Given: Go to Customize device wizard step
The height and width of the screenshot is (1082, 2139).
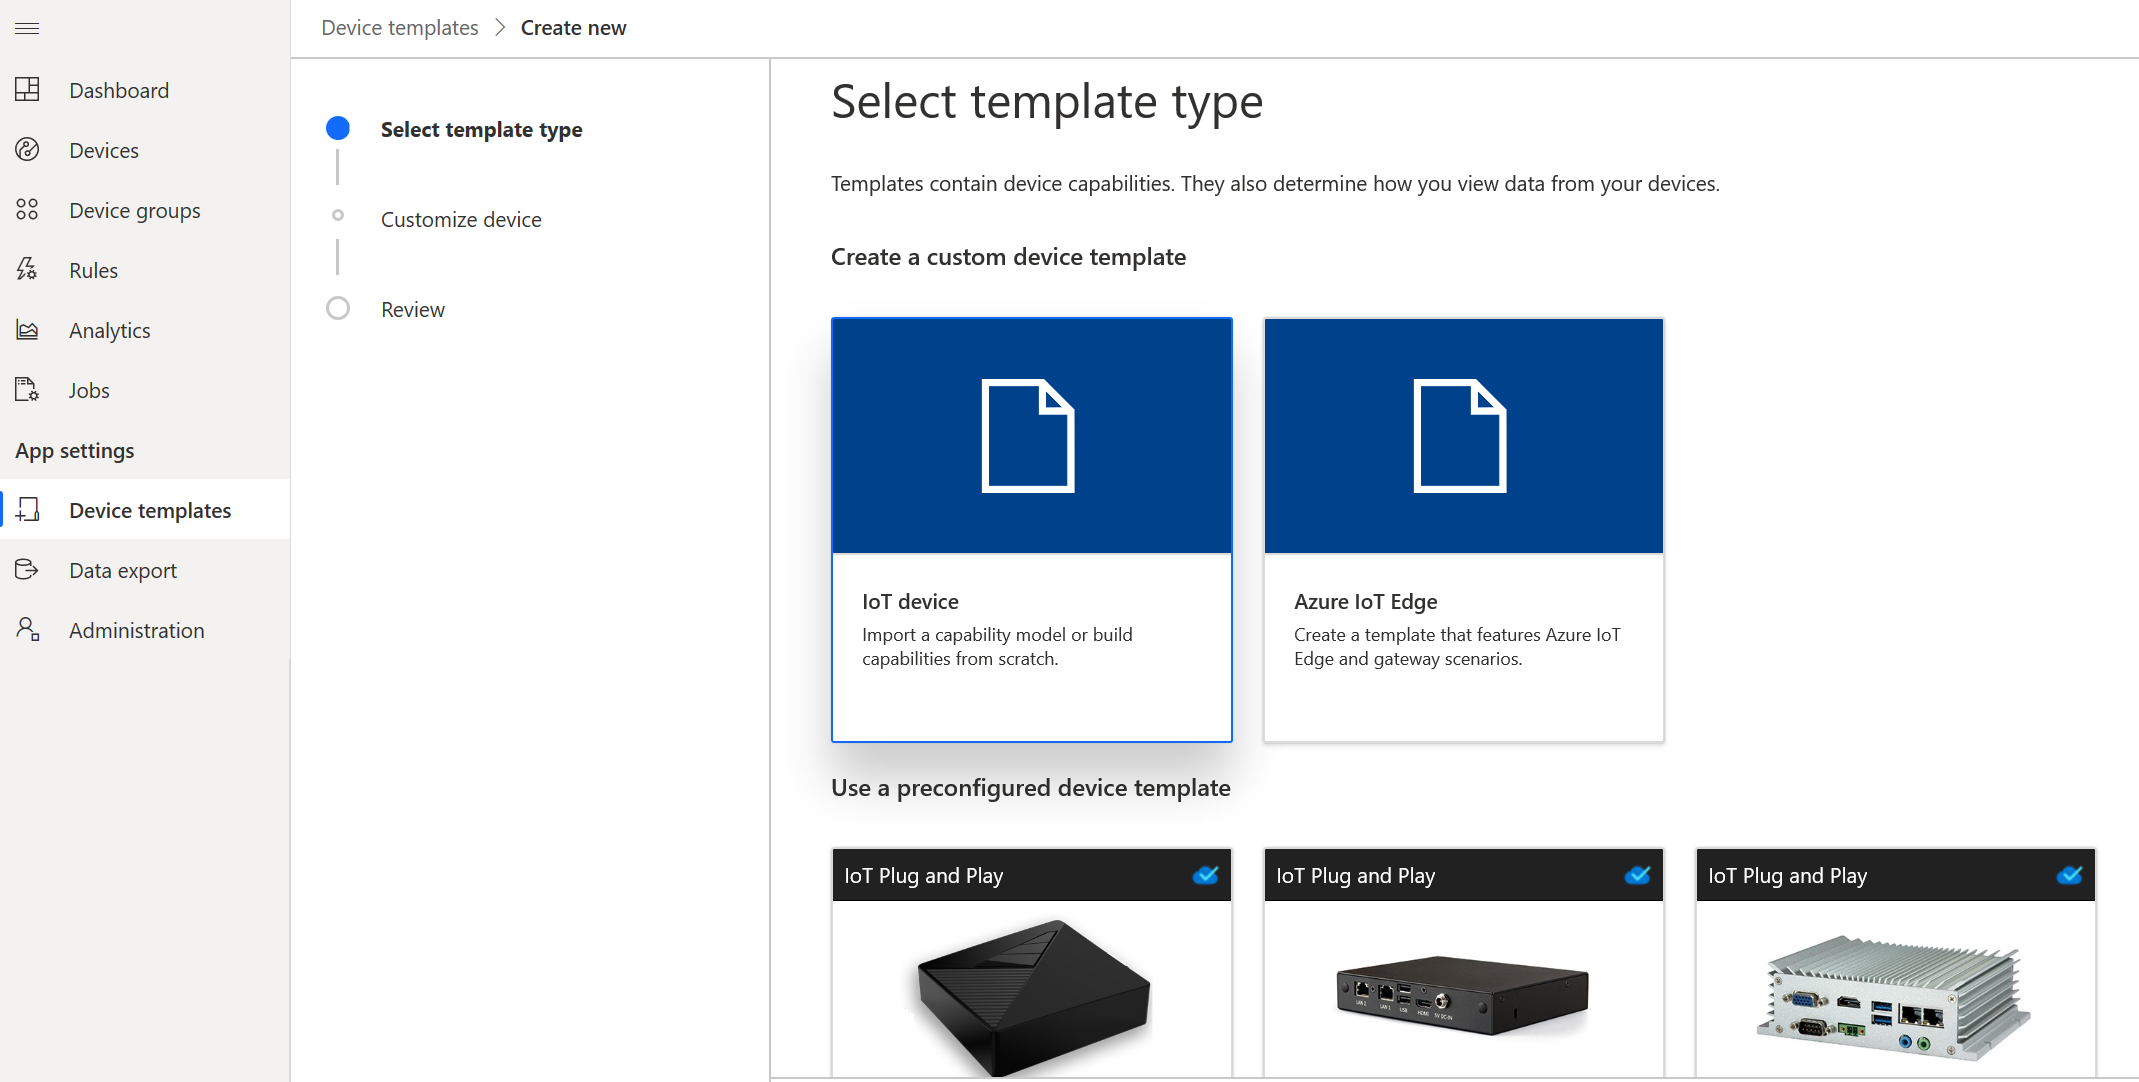Looking at the screenshot, I should tap(461, 219).
